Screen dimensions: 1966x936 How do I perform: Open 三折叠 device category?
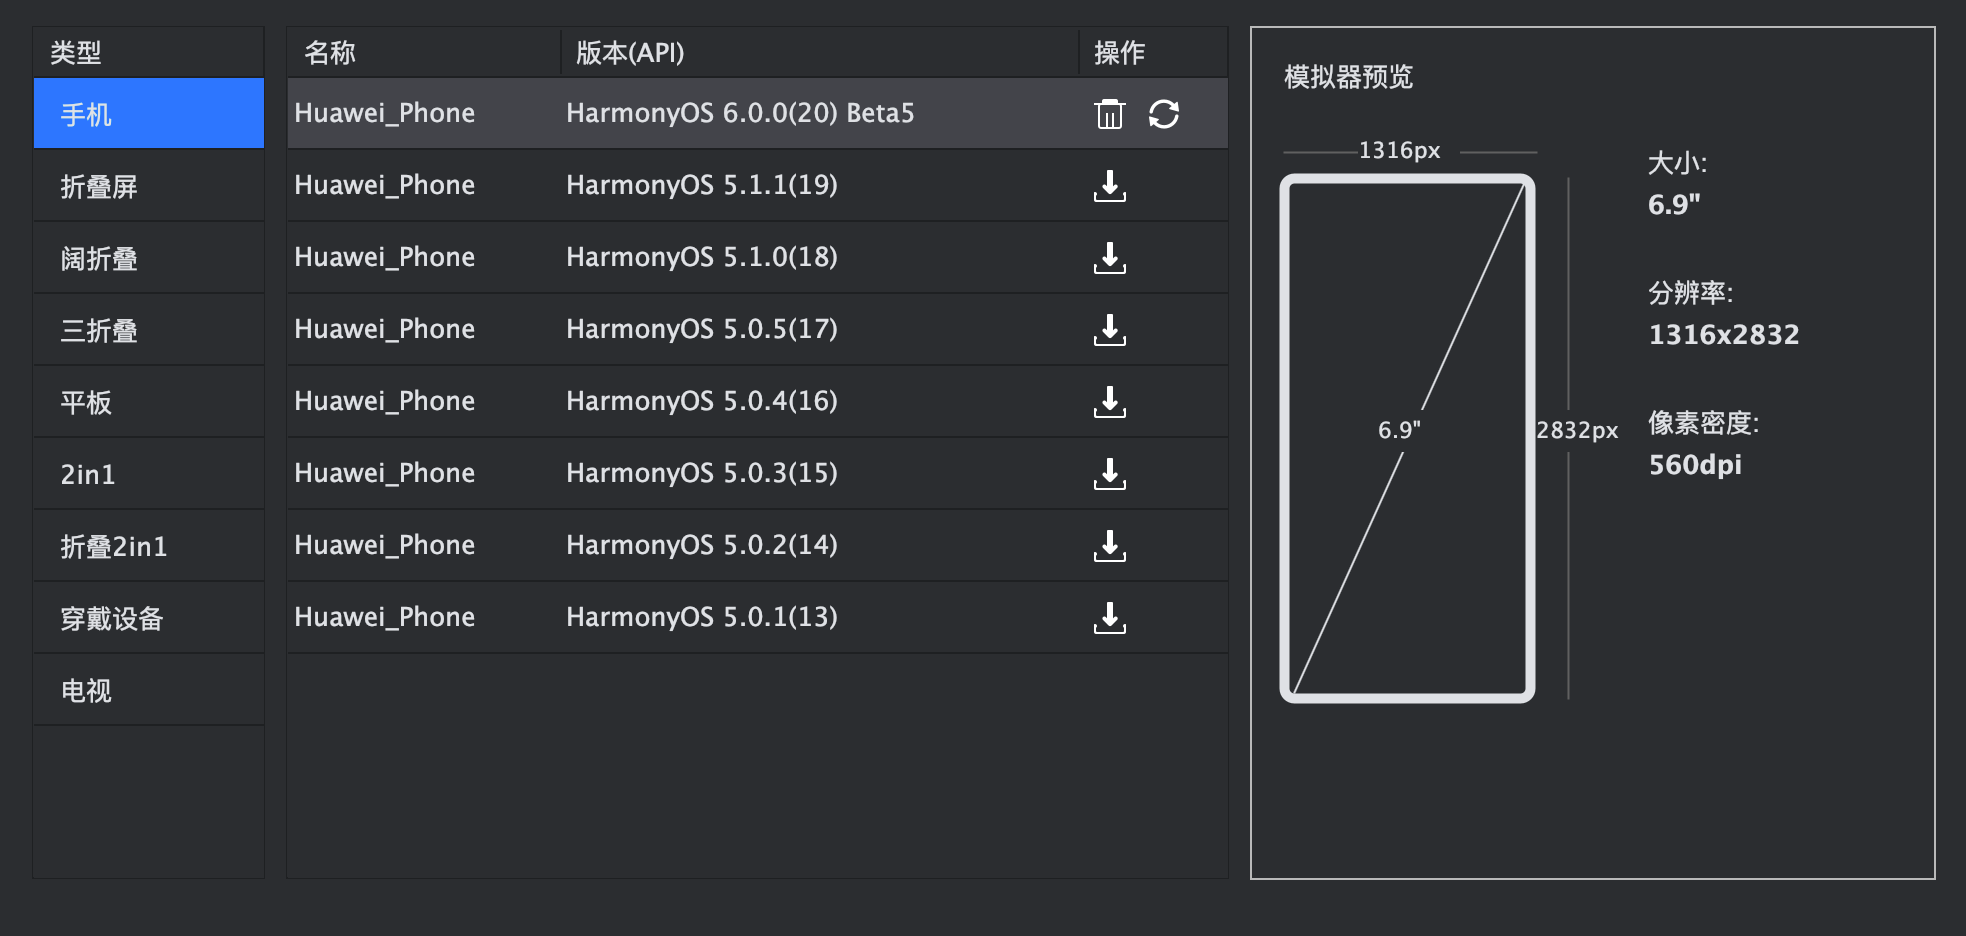pyautogui.click(x=148, y=330)
